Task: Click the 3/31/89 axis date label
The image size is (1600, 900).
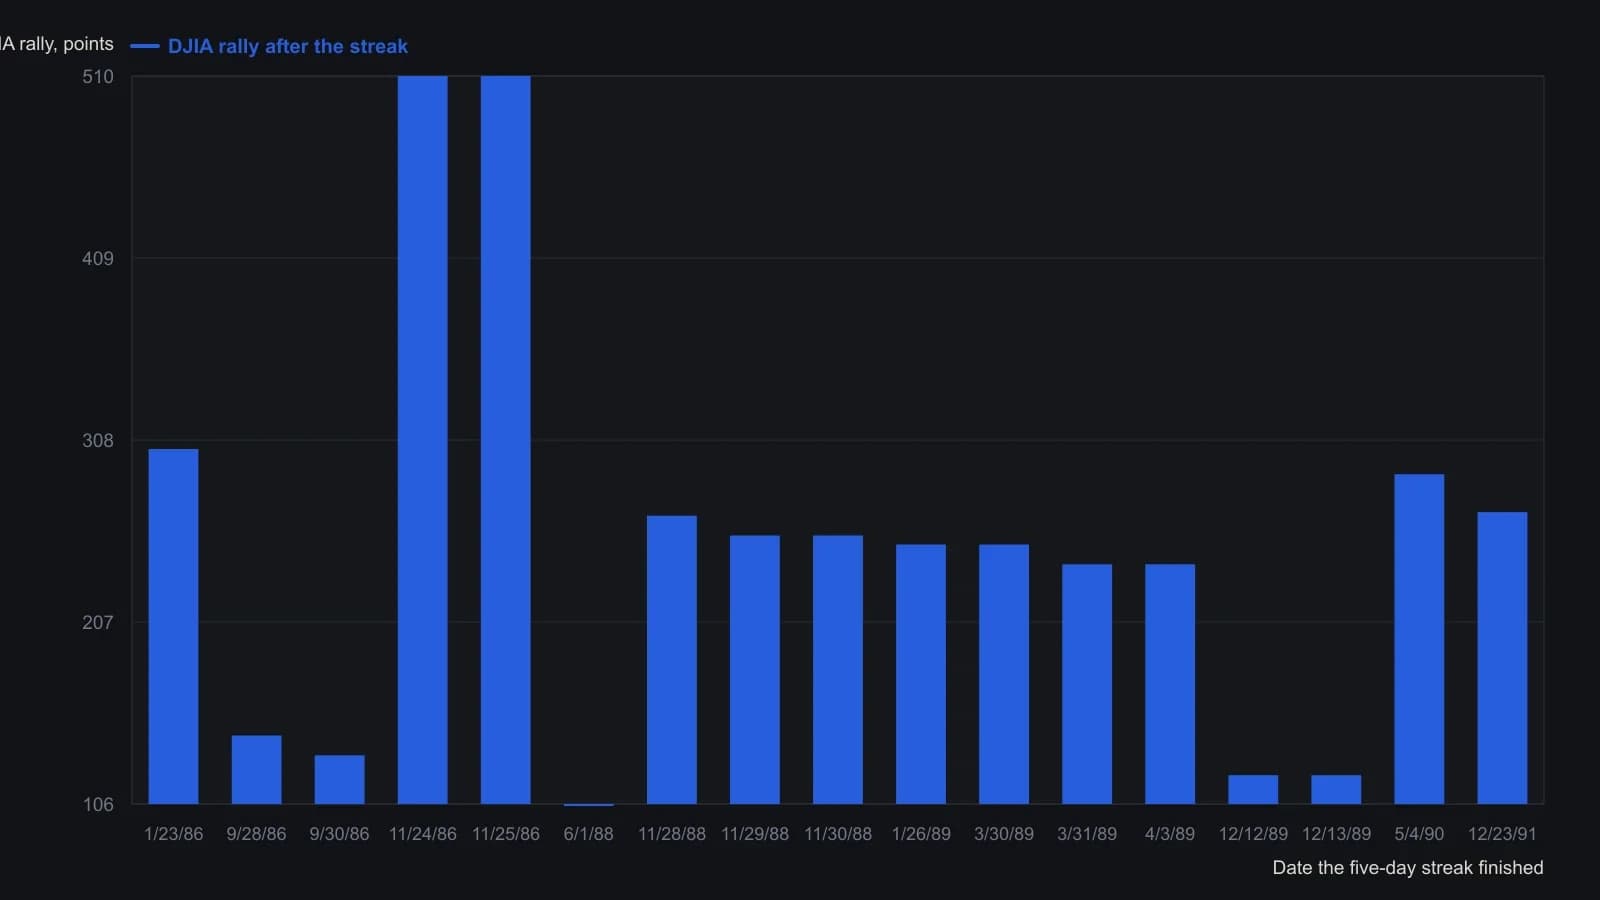Action: pos(1086,834)
